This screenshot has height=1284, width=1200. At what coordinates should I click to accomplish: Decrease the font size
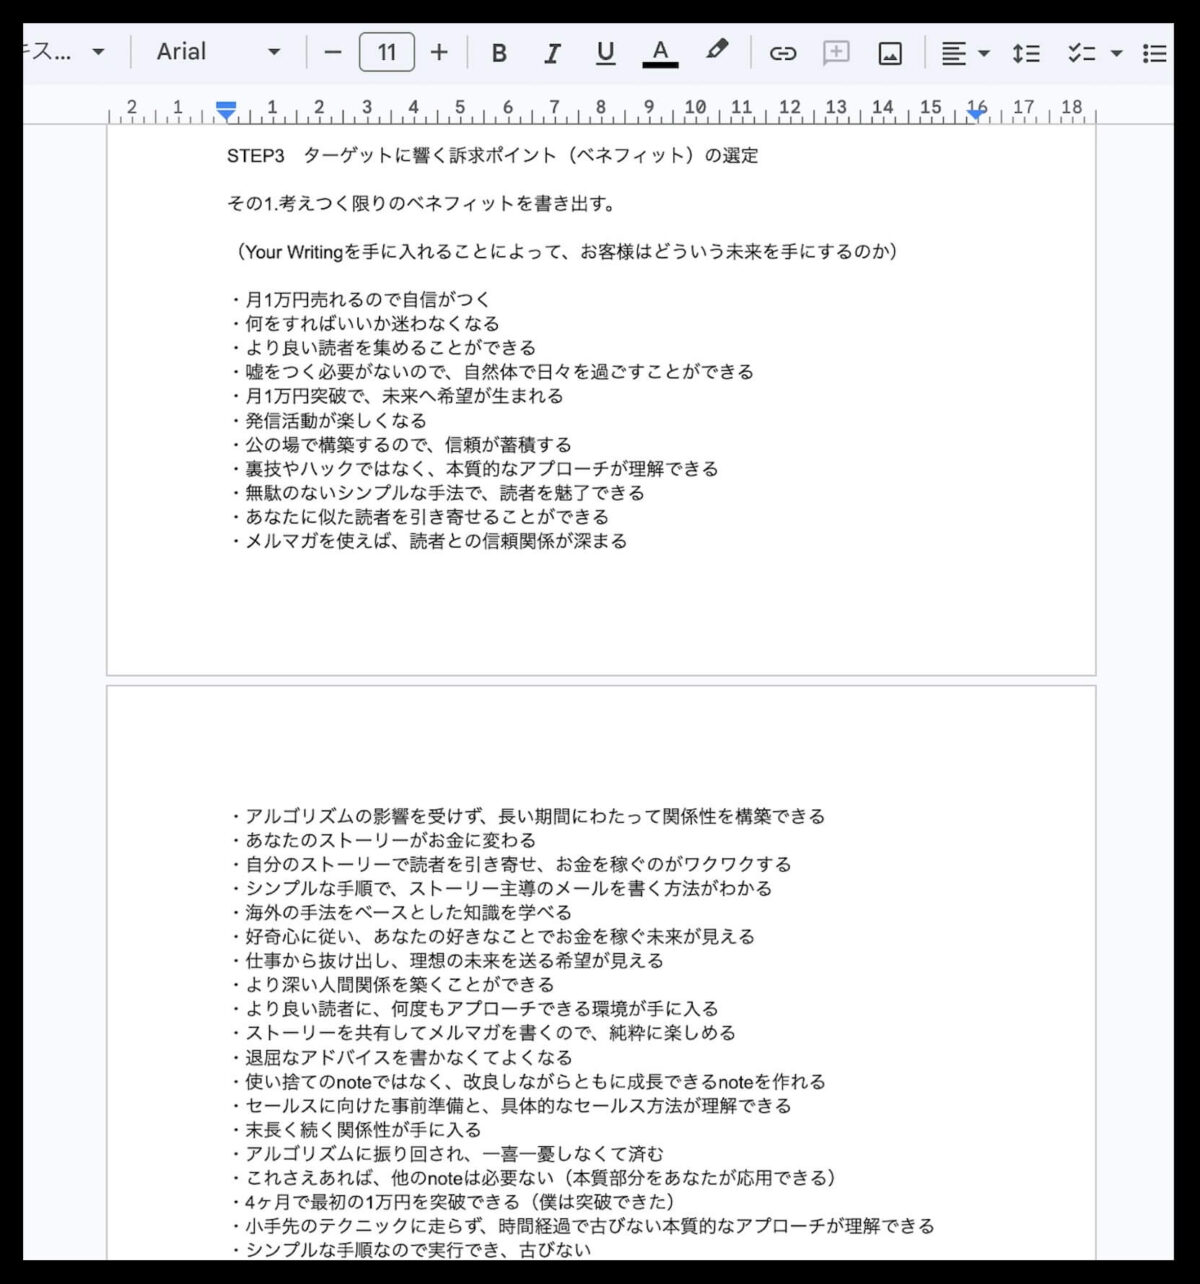(333, 52)
